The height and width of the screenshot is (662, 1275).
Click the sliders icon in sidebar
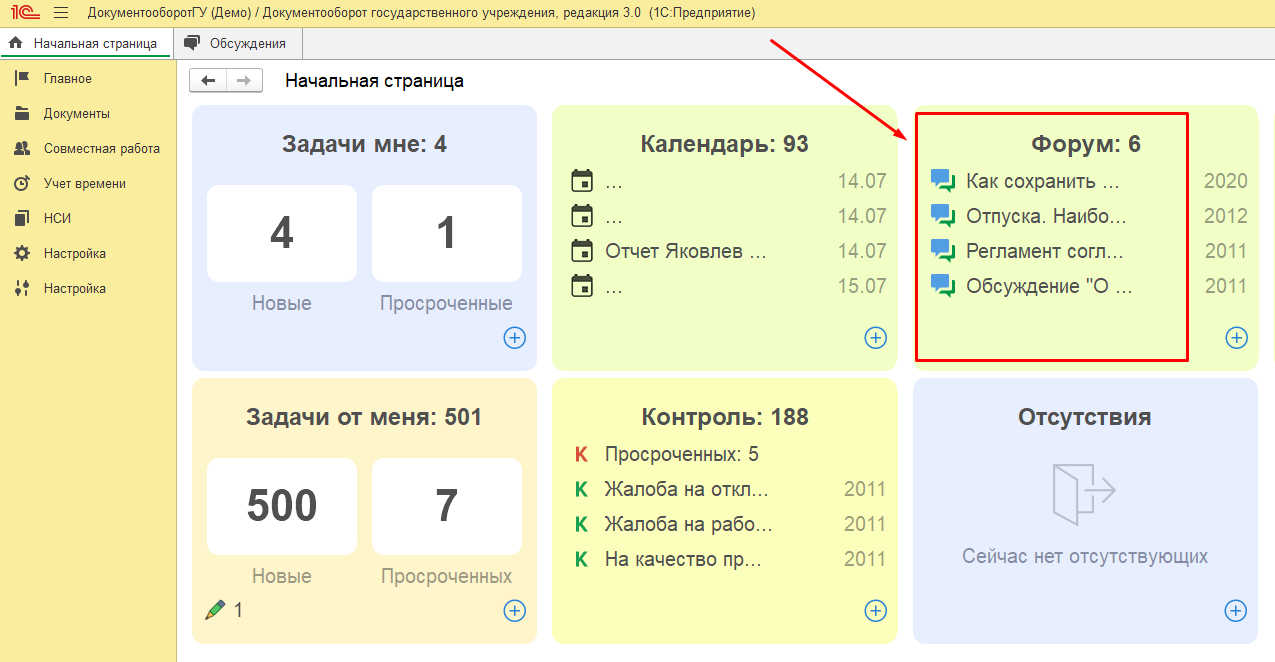point(22,289)
